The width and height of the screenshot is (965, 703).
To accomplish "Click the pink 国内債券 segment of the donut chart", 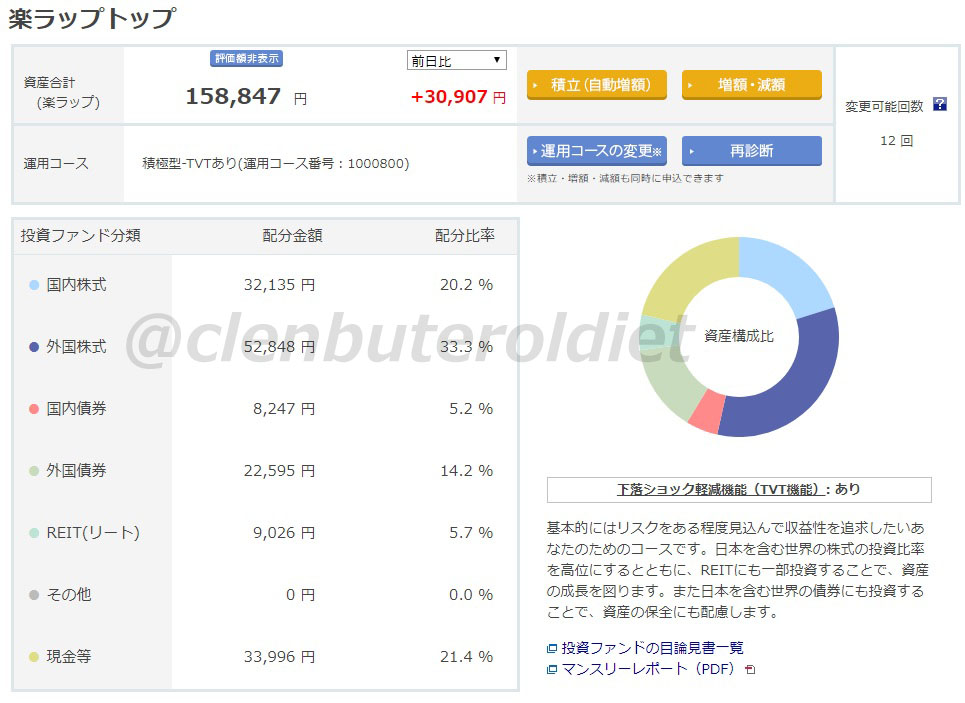I will (708, 411).
